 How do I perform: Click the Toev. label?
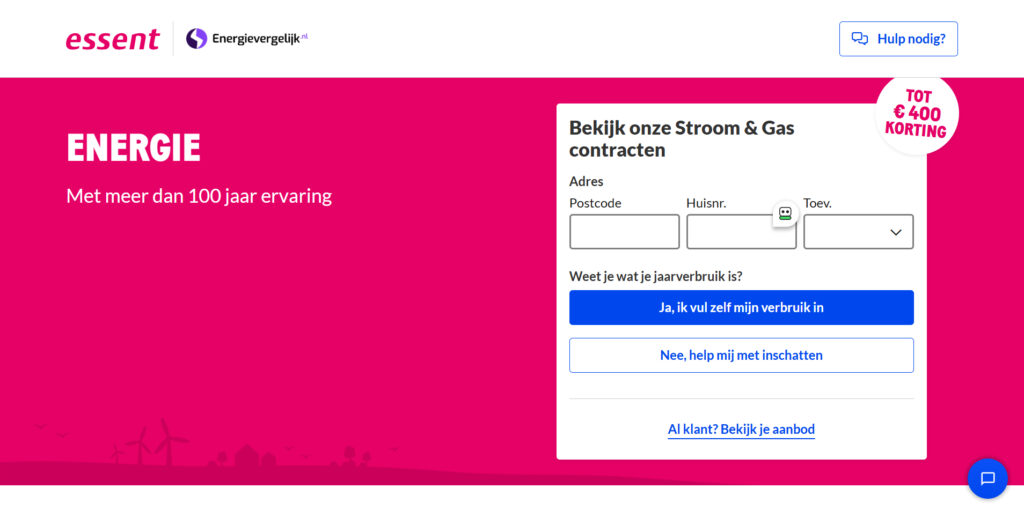817,203
